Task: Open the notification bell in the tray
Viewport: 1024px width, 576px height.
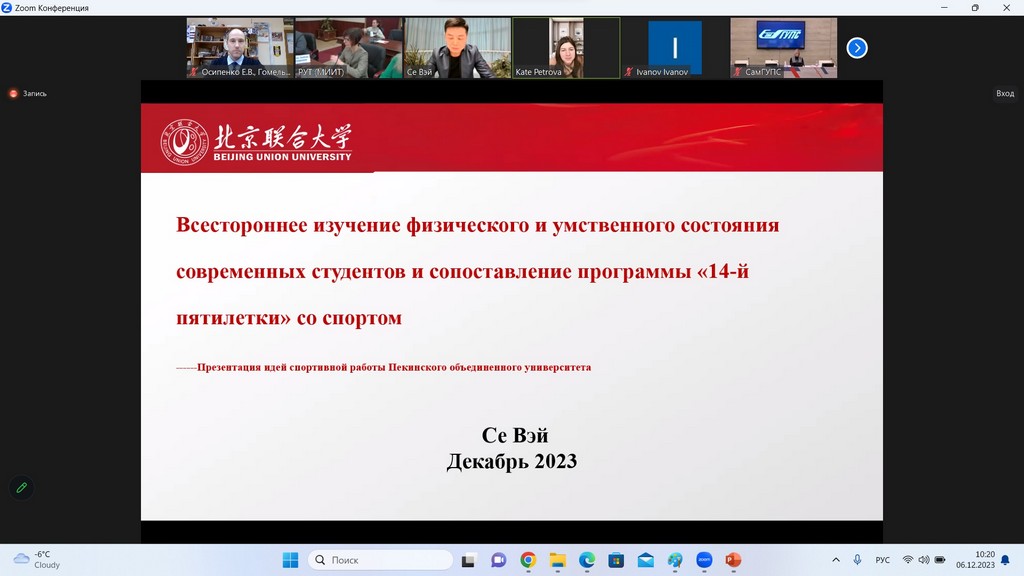Action: click(1005, 560)
